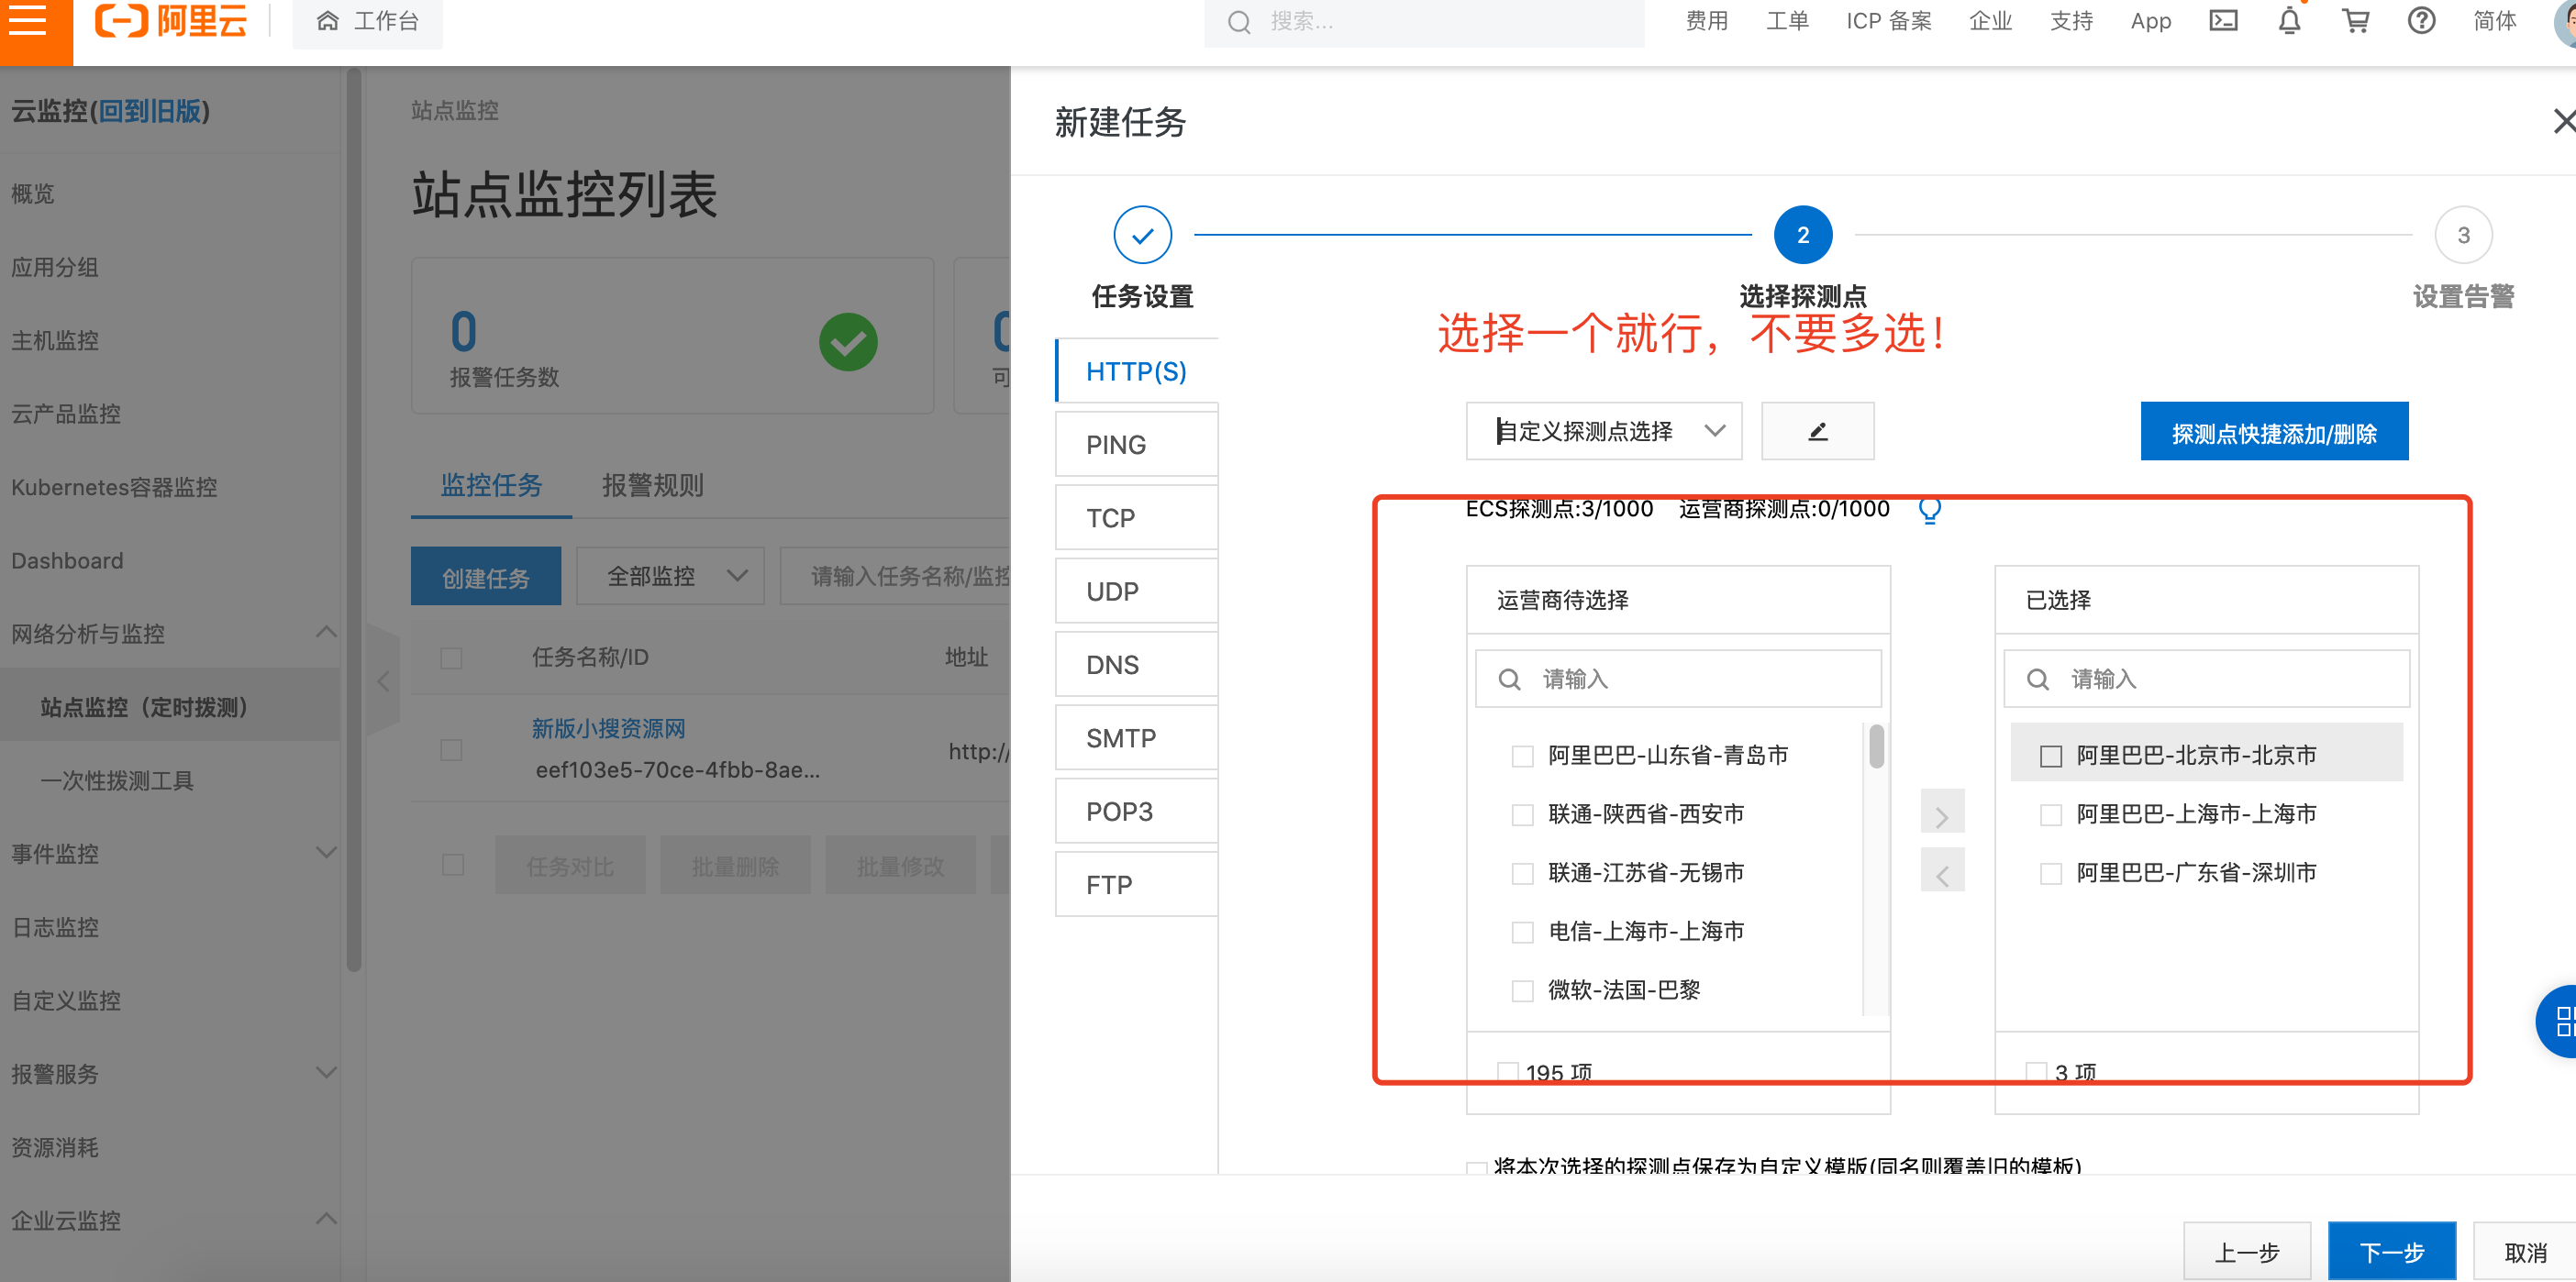Click 探测点快捷添加/删除 button
This screenshot has width=2576, height=1282.
coord(2274,432)
